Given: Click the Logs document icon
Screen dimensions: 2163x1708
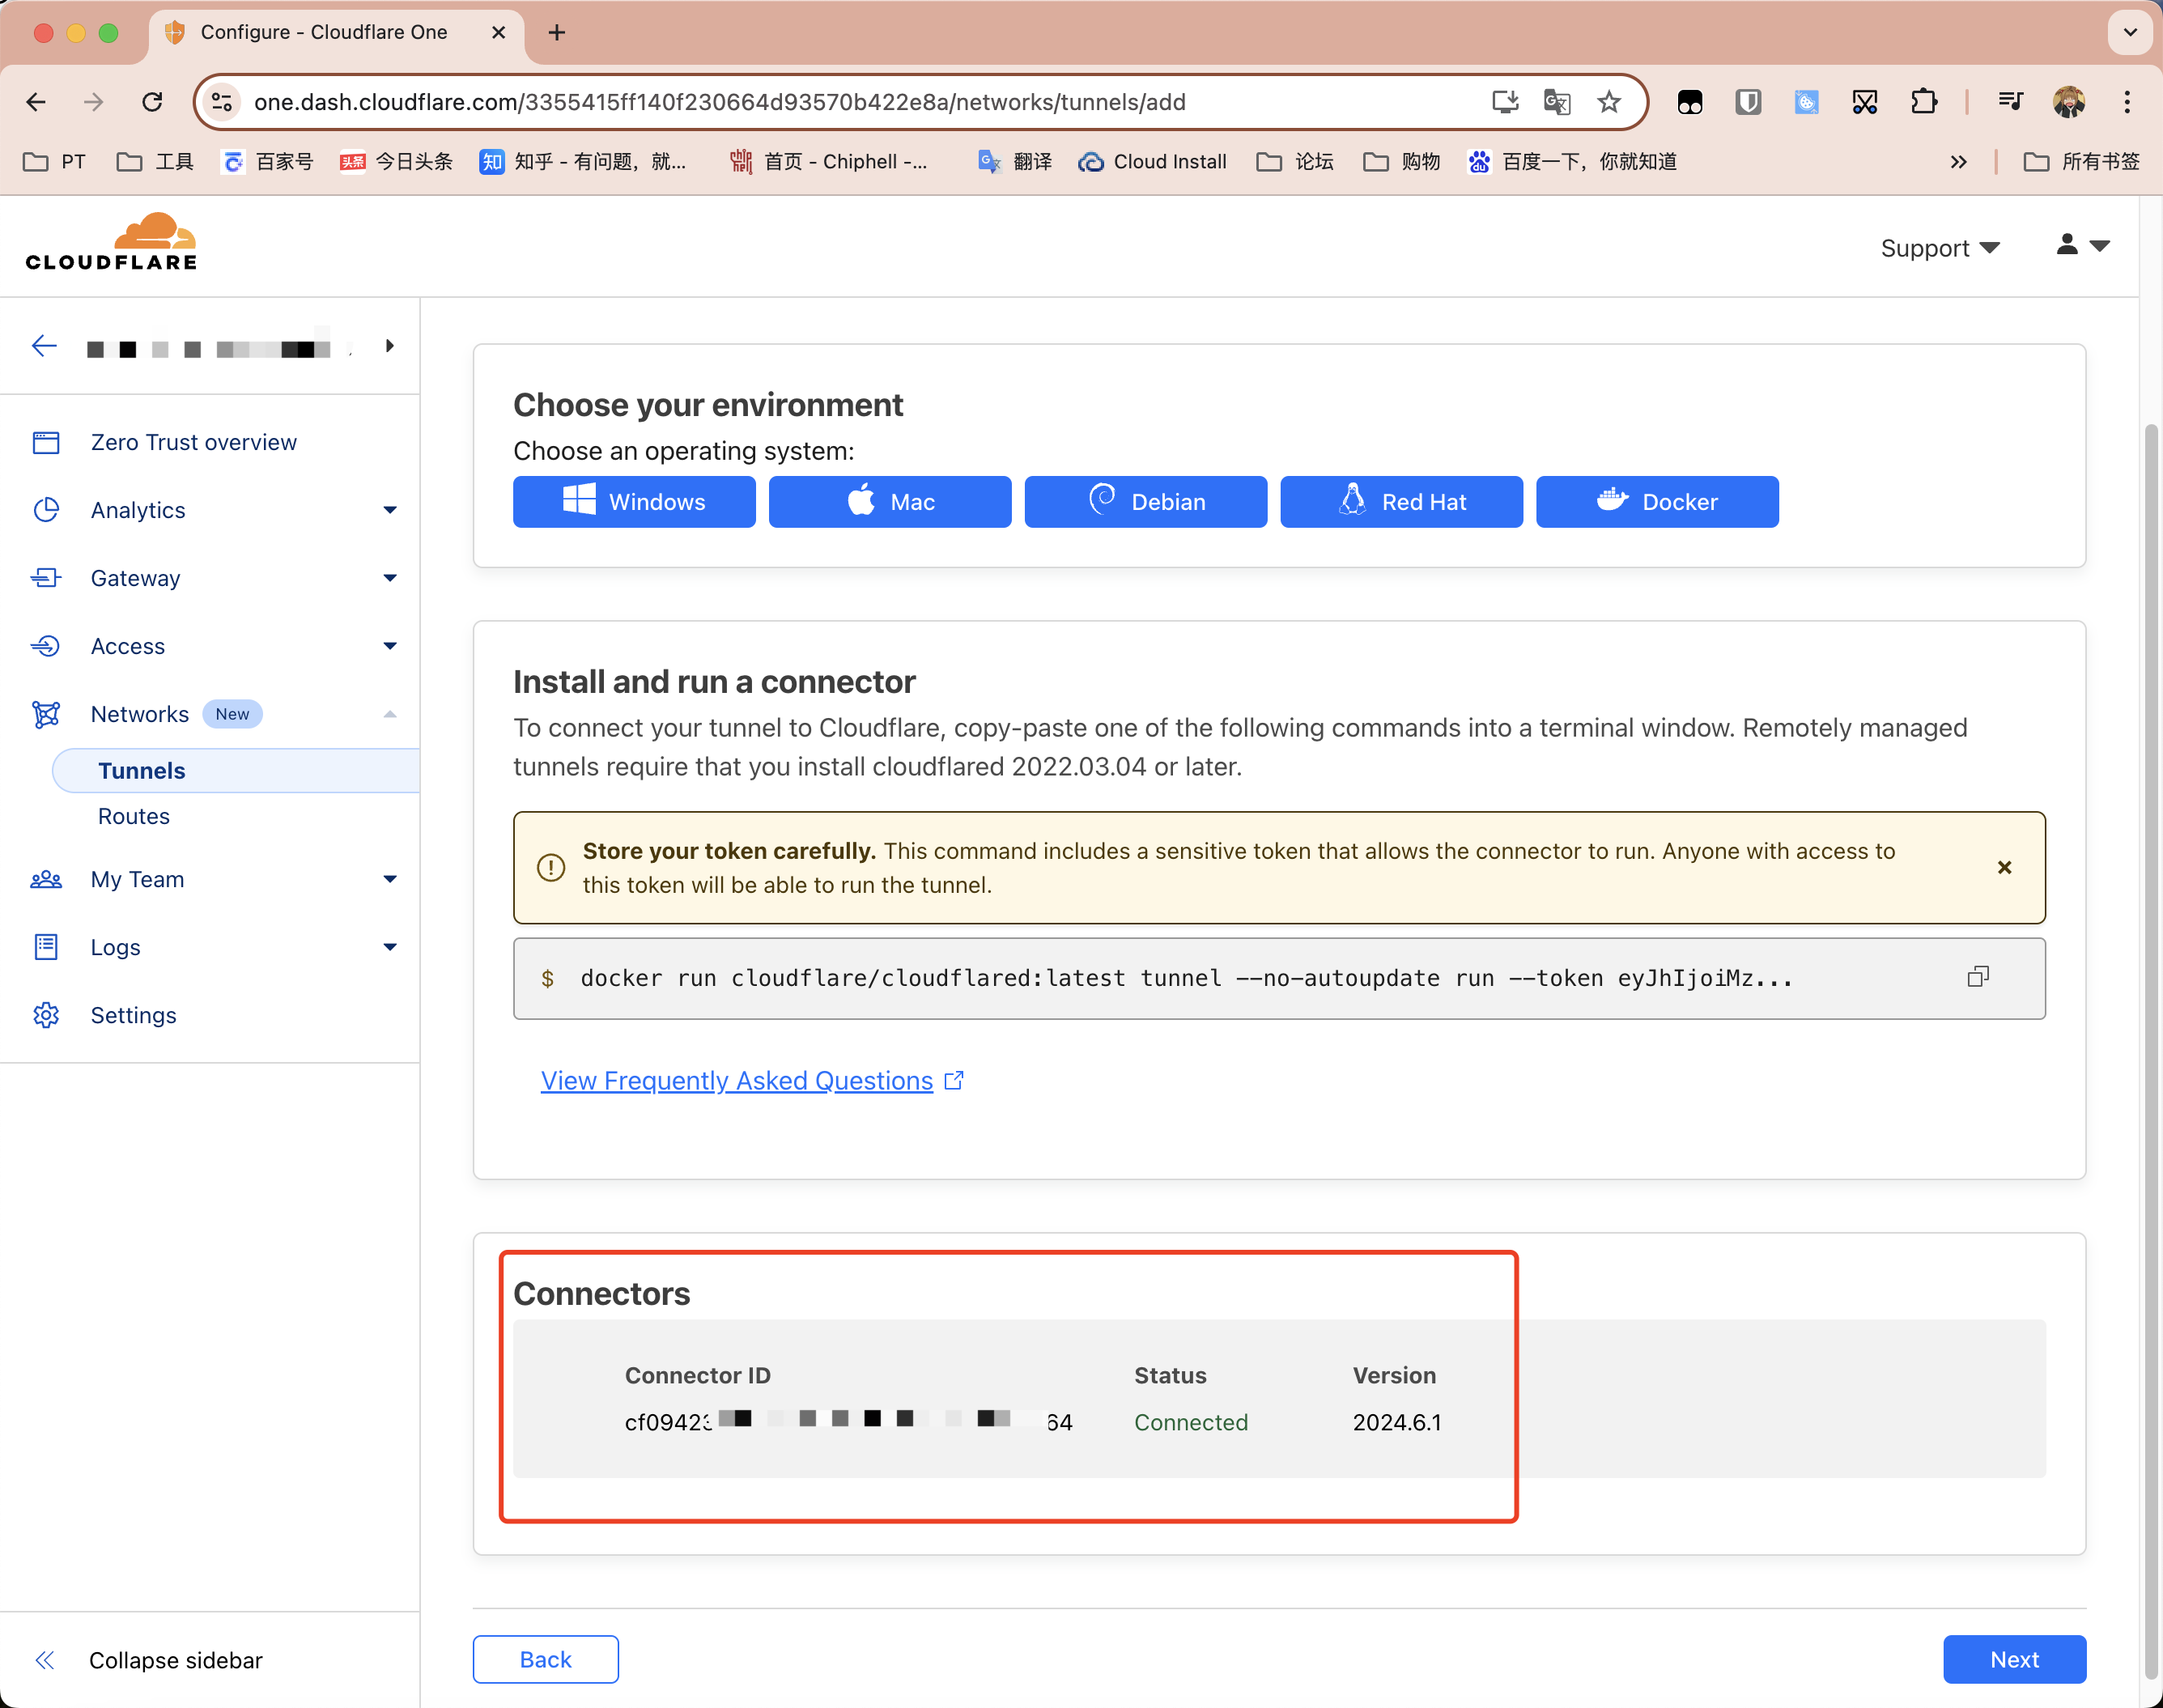Looking at the screenshot, I should 46,947.
